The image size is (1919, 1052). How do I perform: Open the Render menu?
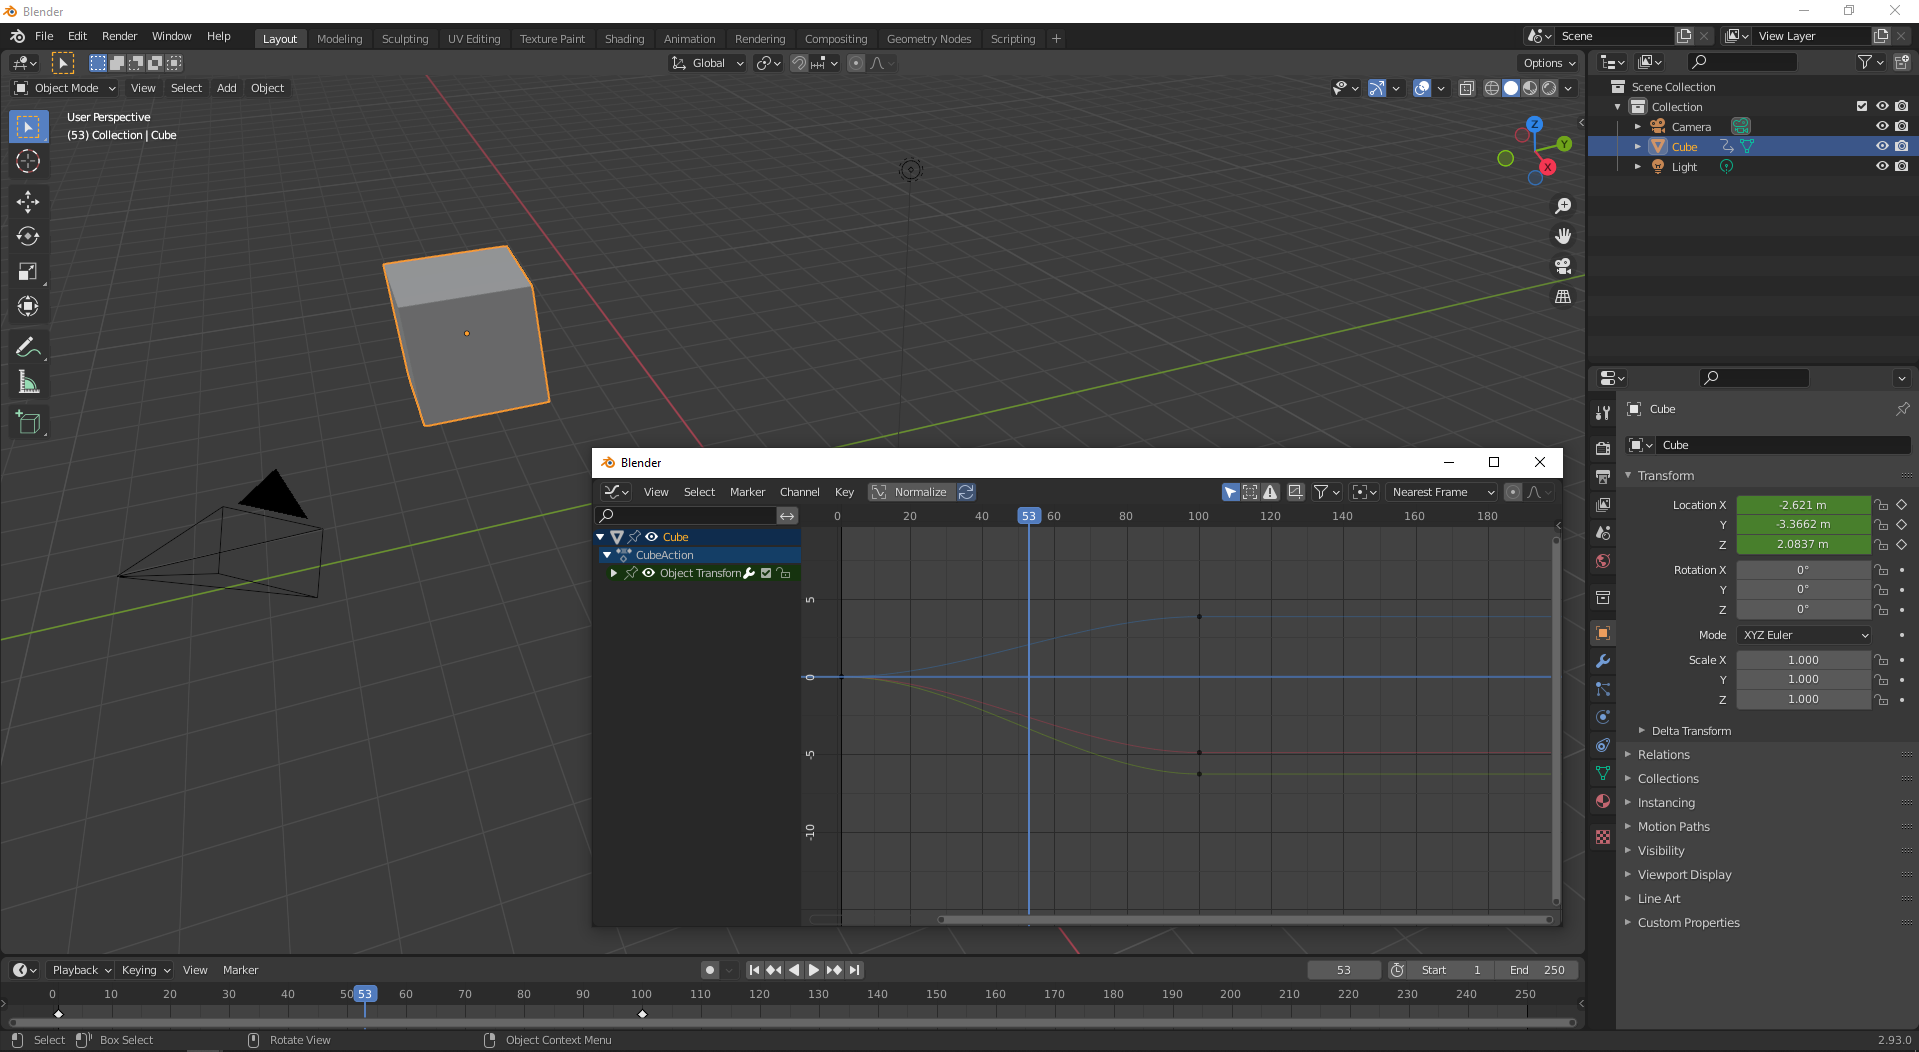pos(119,36)
